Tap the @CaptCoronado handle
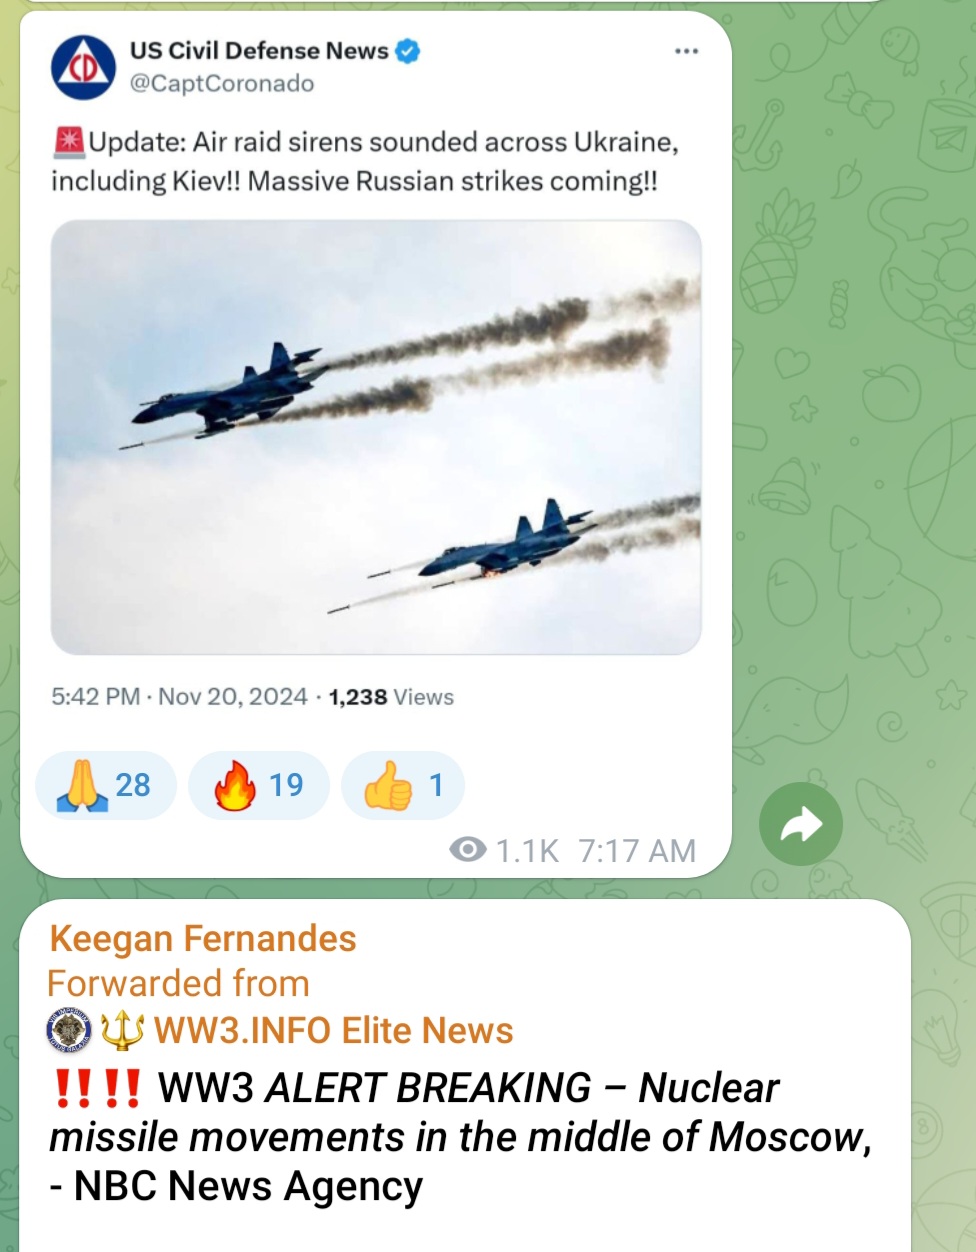976x1252 pixels. click(x=222, y=84)
